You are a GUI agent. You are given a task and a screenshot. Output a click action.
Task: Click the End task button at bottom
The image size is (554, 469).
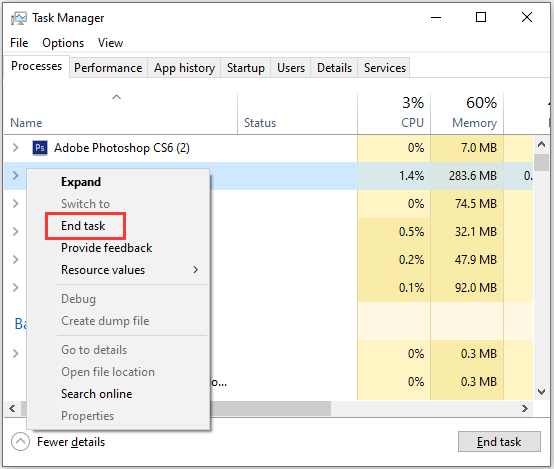pos(499,441)
